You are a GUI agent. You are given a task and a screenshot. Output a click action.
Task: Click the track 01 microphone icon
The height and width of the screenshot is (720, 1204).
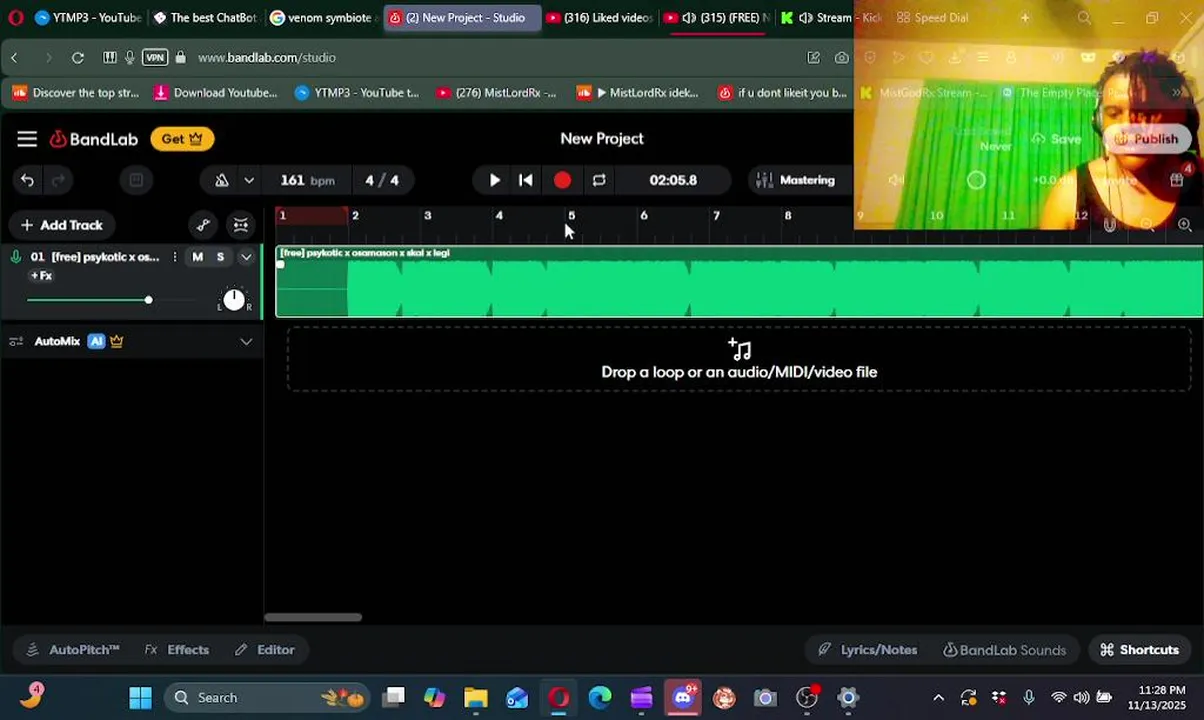pos(16,257)
